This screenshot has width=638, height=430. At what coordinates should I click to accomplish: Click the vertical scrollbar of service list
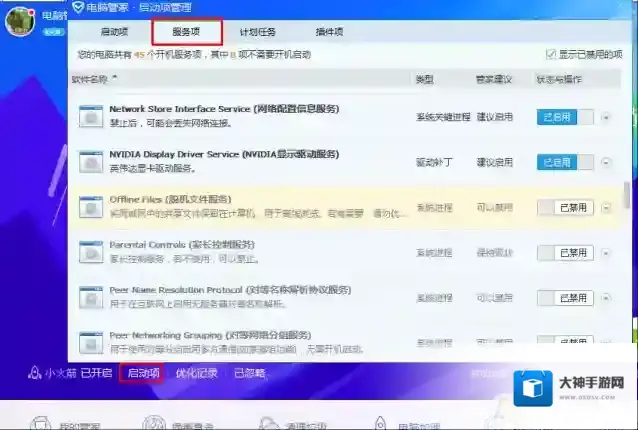point(627,196)
